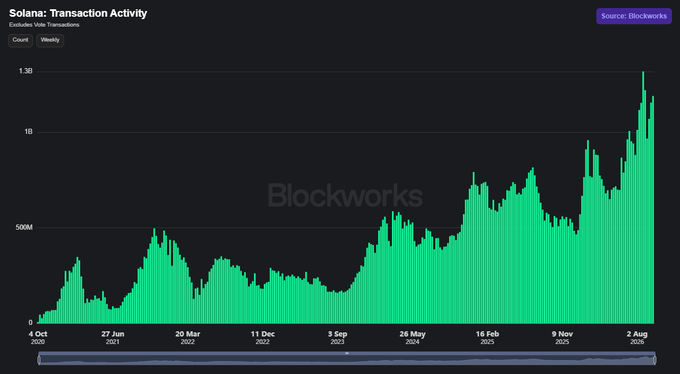Open the Weekly interval selector
Image resolution: width=680 pixels, height=374 pixels.
[50, 40]
